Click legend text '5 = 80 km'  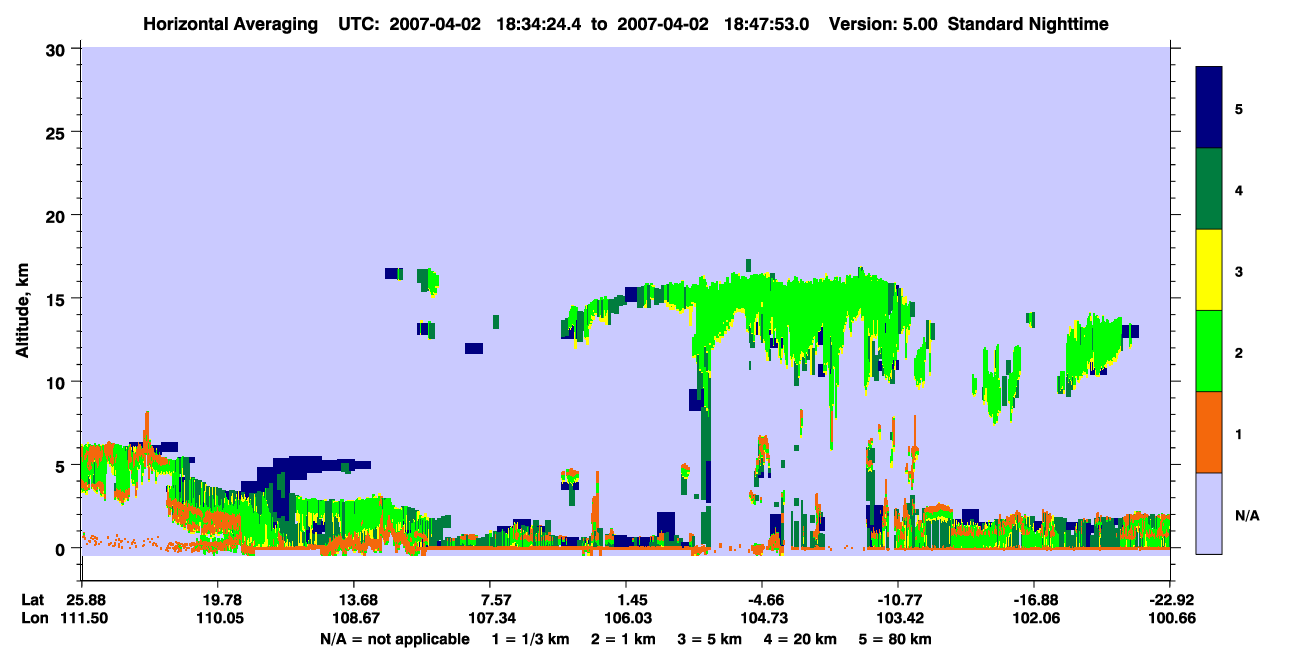[895, 638]
